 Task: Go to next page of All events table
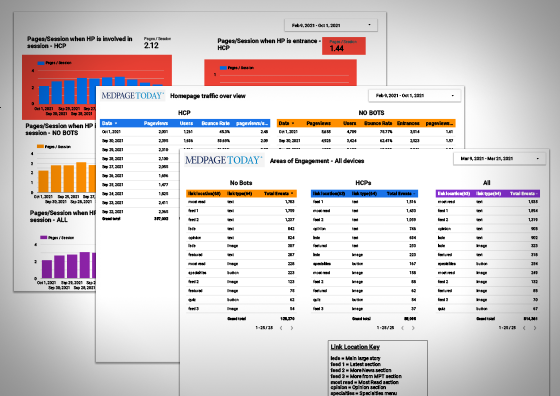coord(535,328)
